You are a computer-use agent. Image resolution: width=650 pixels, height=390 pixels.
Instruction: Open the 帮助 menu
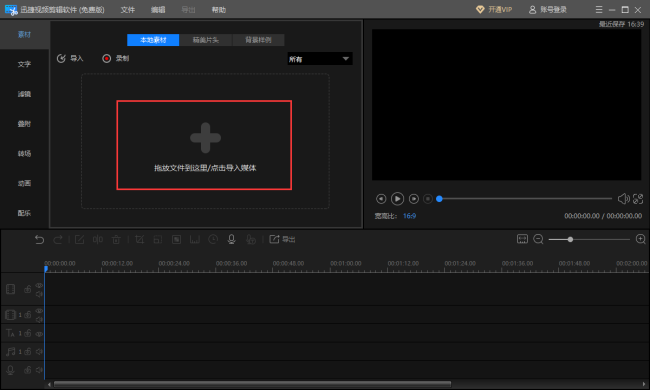tap(219, 10)
